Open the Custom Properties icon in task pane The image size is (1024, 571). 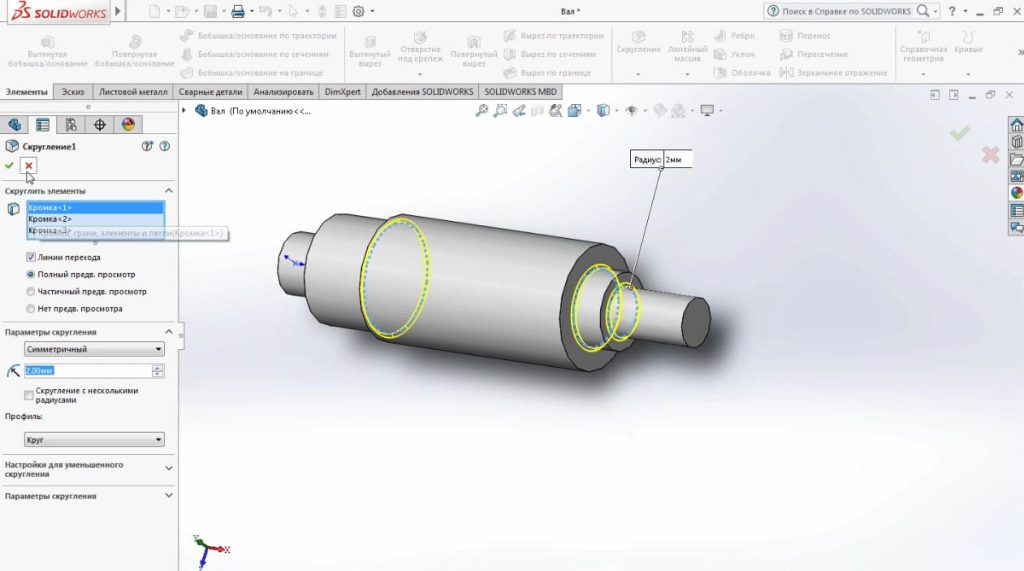(1016, 210)
